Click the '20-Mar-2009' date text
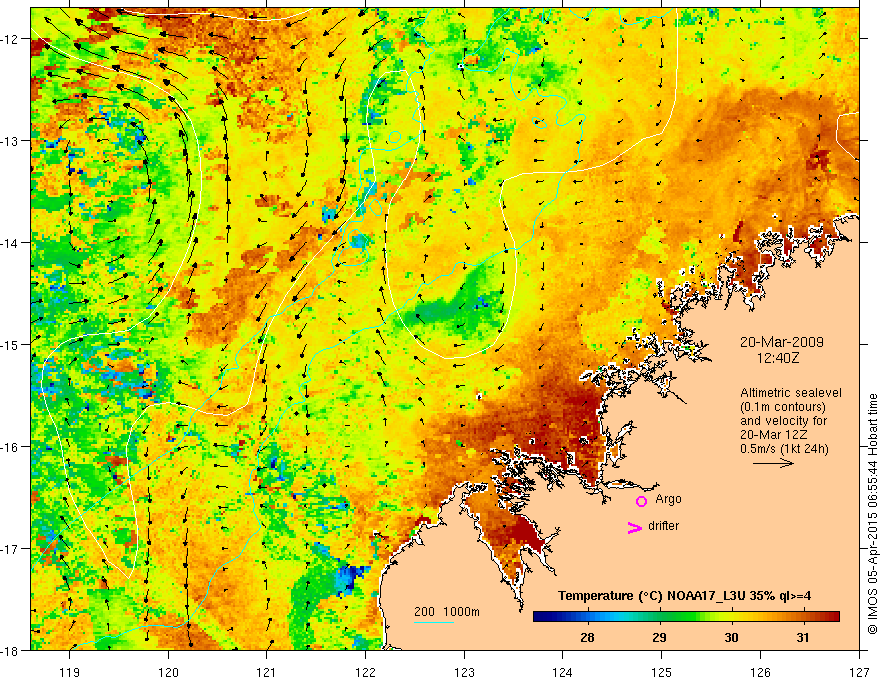 coord(782,342)
